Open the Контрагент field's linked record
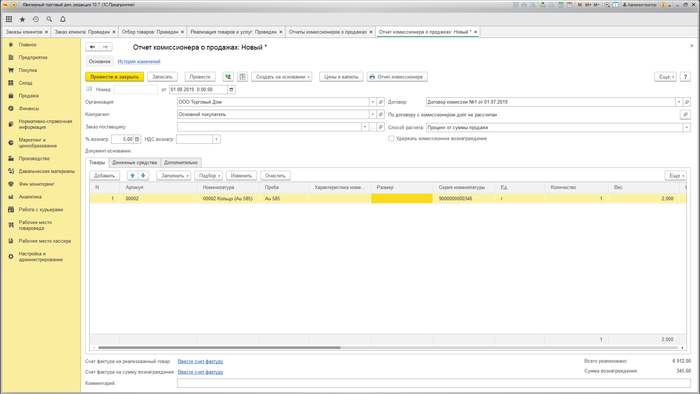This screenshot has width=700, height=394. coord(381,115)
